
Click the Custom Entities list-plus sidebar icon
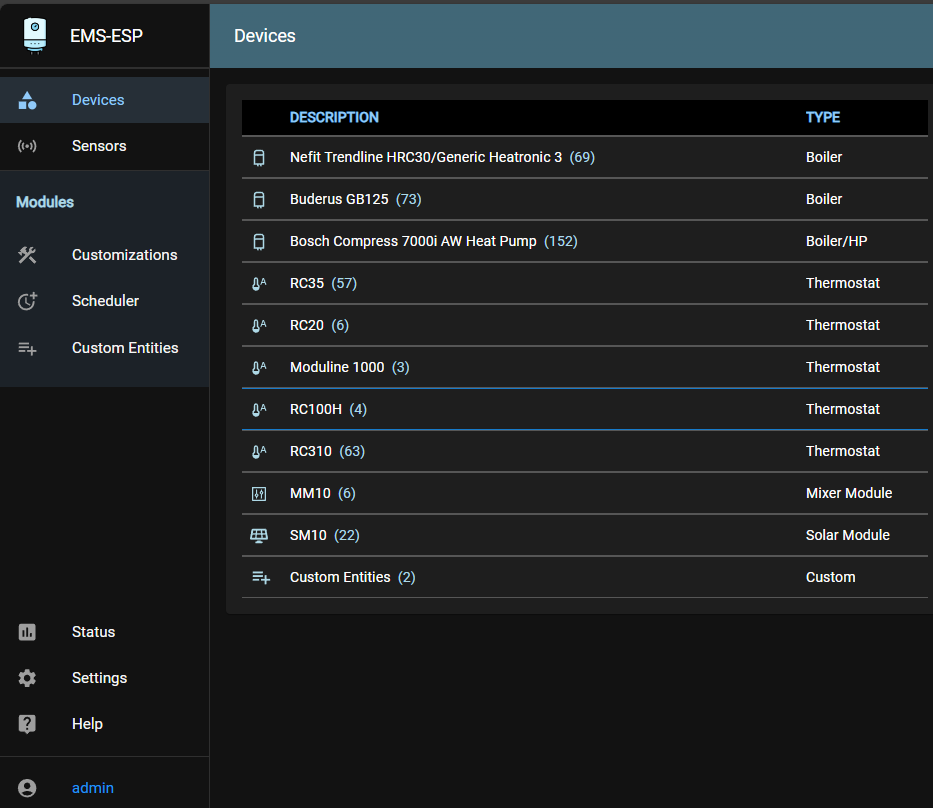point(27,348)
